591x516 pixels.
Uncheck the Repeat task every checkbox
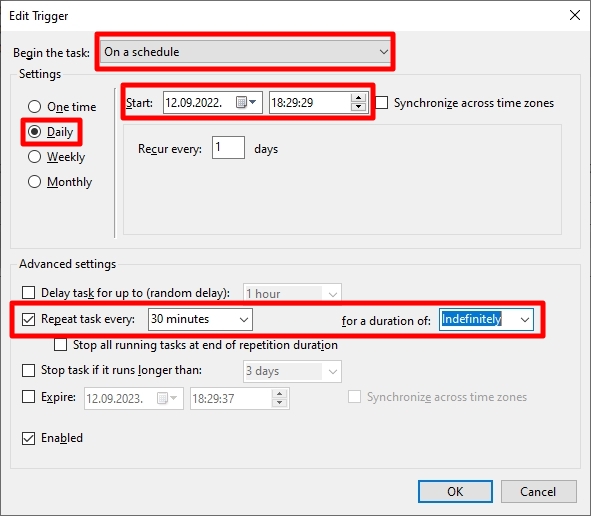[x=28, y=319]
